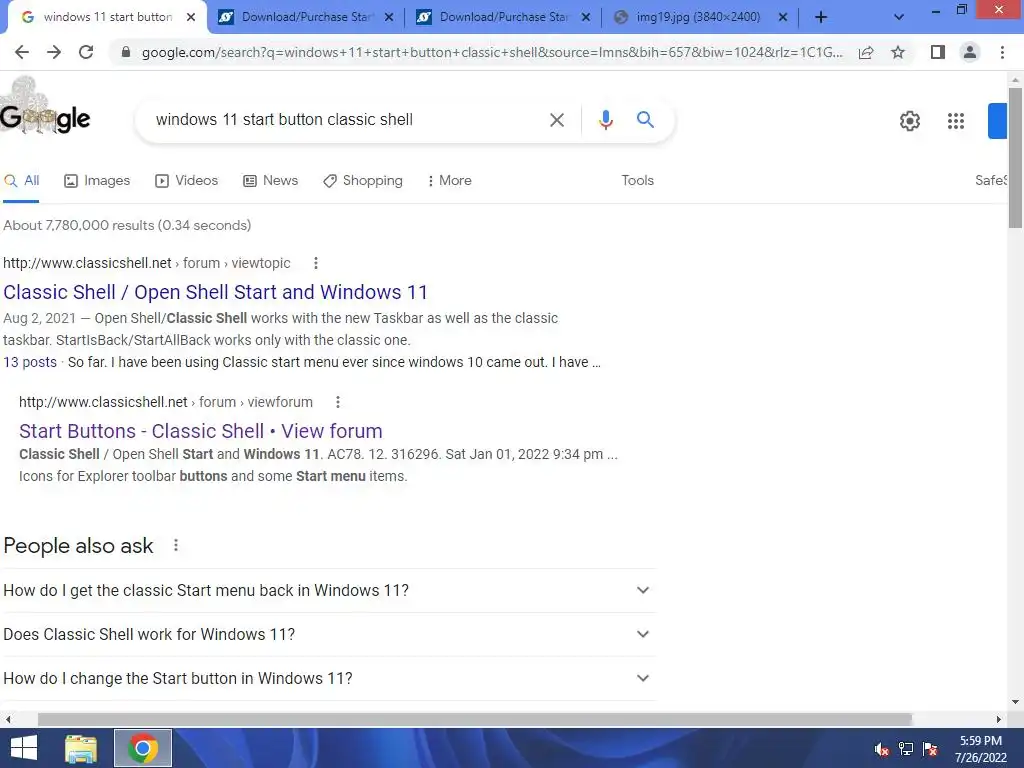
Task: Switch to the second Download/Purchase Start tab
Action: 504,18
